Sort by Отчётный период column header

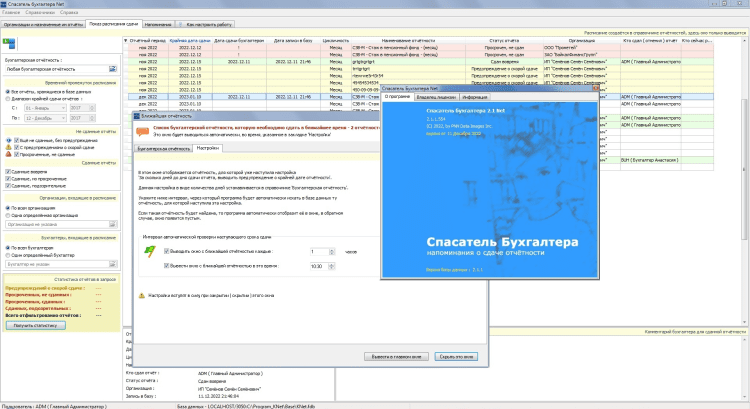pos(148,41)
